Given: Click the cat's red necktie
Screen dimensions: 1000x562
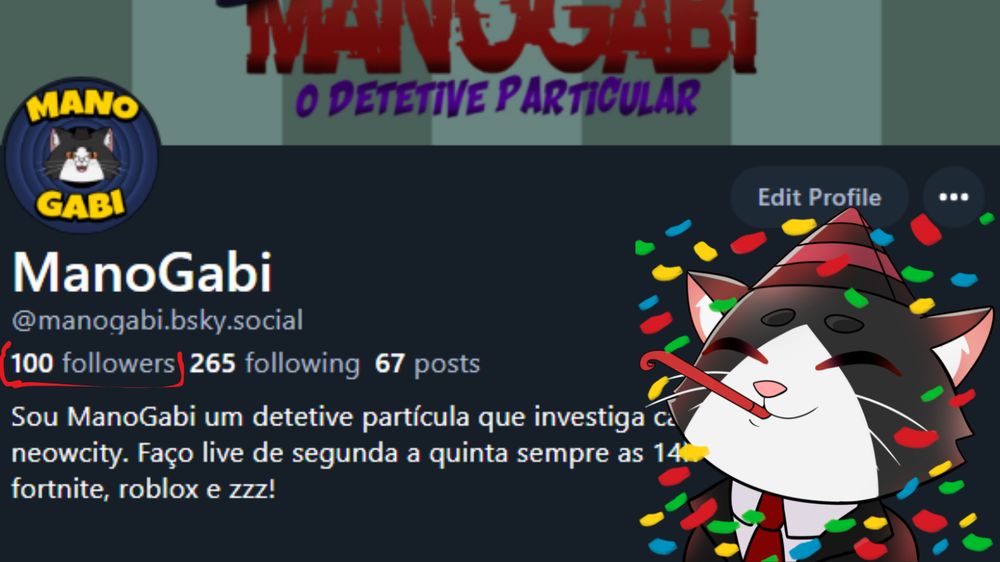Looking at the screenshot, I should click(x=764, y=528).
